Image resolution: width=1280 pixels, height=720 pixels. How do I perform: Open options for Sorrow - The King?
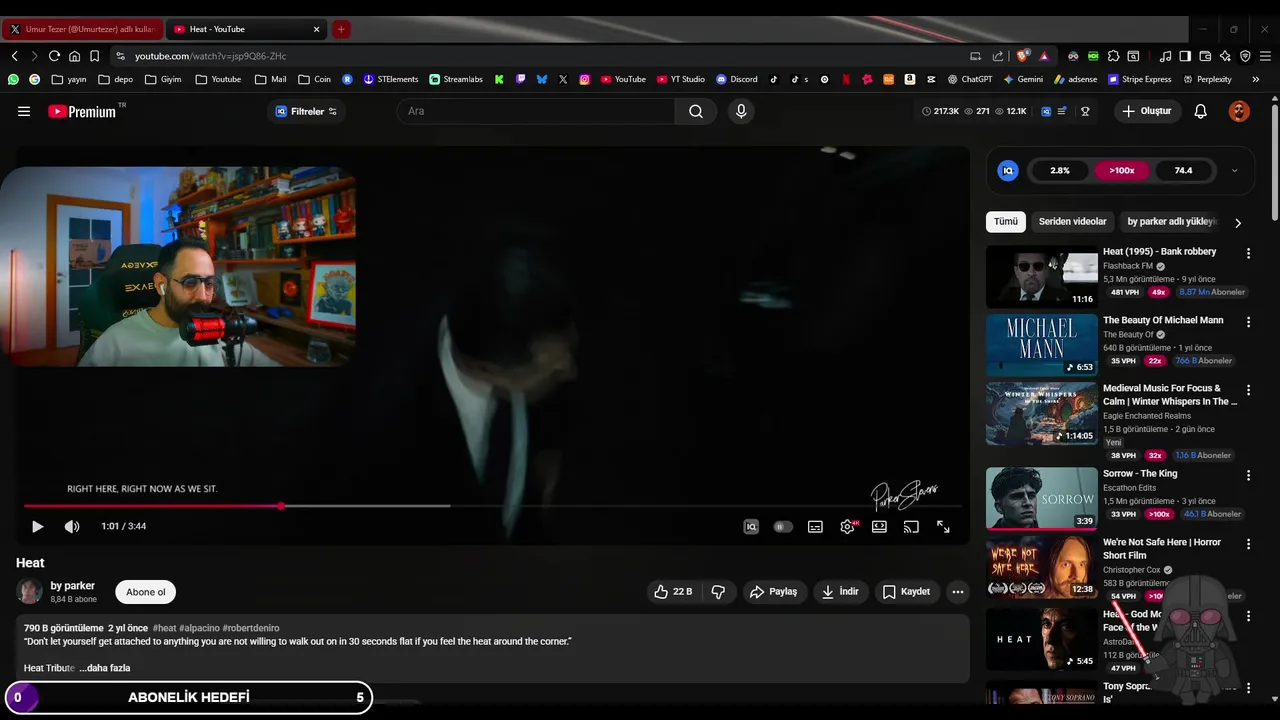[x=1248, y=476]
